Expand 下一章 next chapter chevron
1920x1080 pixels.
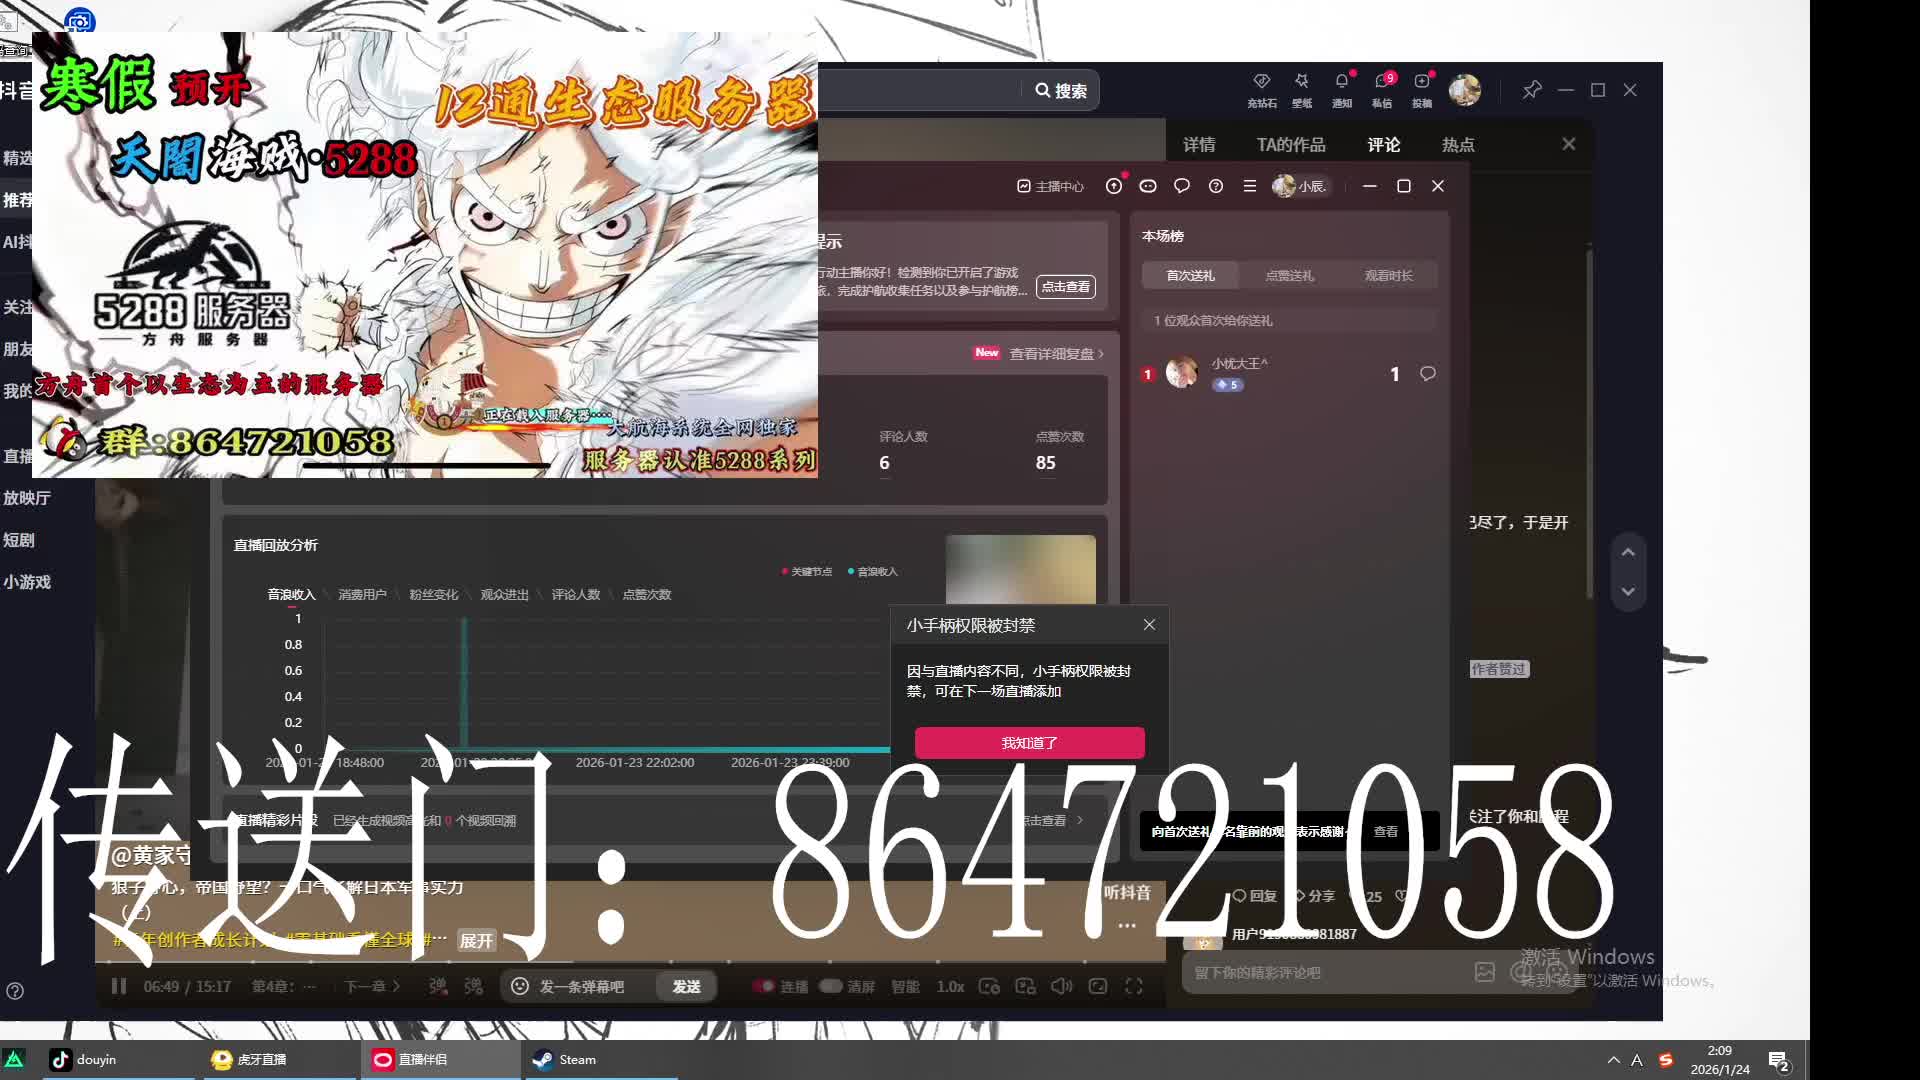coord(397,986)
